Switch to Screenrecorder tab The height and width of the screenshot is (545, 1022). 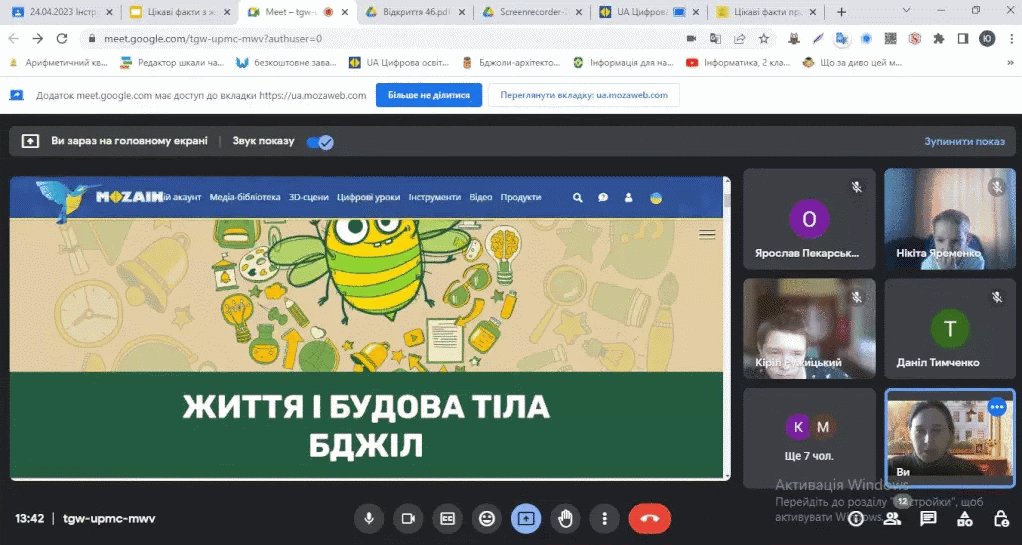tap(533, 12)
